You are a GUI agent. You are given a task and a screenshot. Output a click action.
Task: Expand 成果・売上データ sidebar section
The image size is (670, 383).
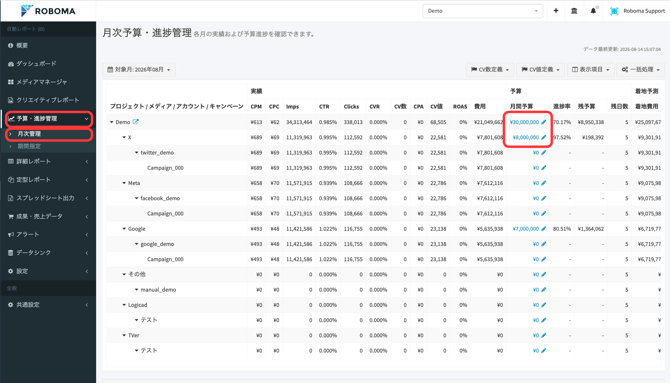[48, 216]
